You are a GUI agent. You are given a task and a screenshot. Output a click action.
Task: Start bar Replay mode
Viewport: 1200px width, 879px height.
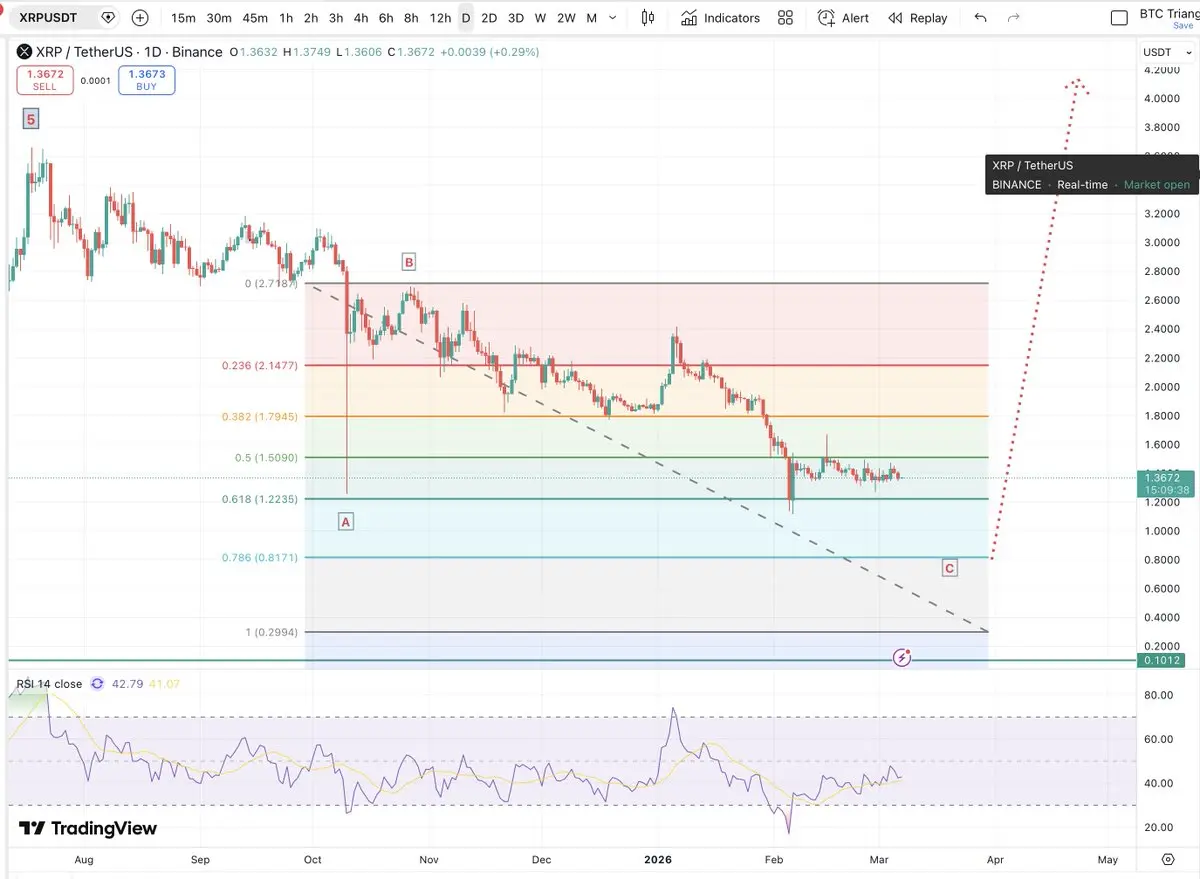[917, 18]
